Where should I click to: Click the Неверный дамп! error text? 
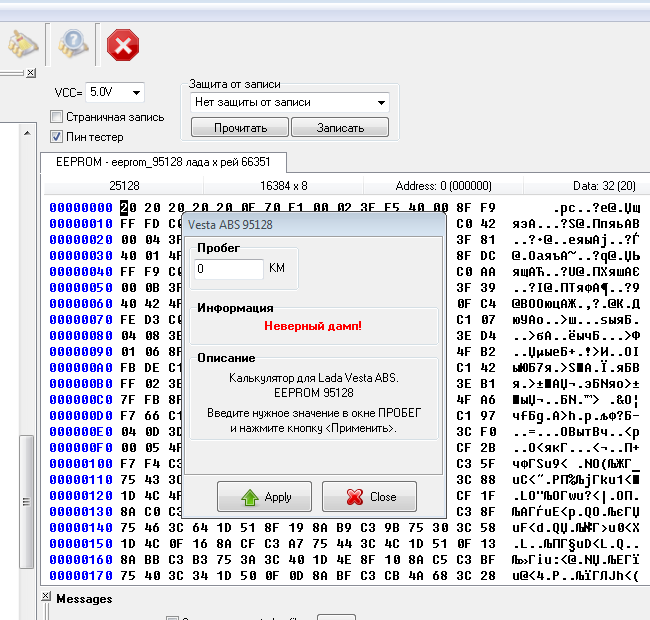tap(313, 326)
